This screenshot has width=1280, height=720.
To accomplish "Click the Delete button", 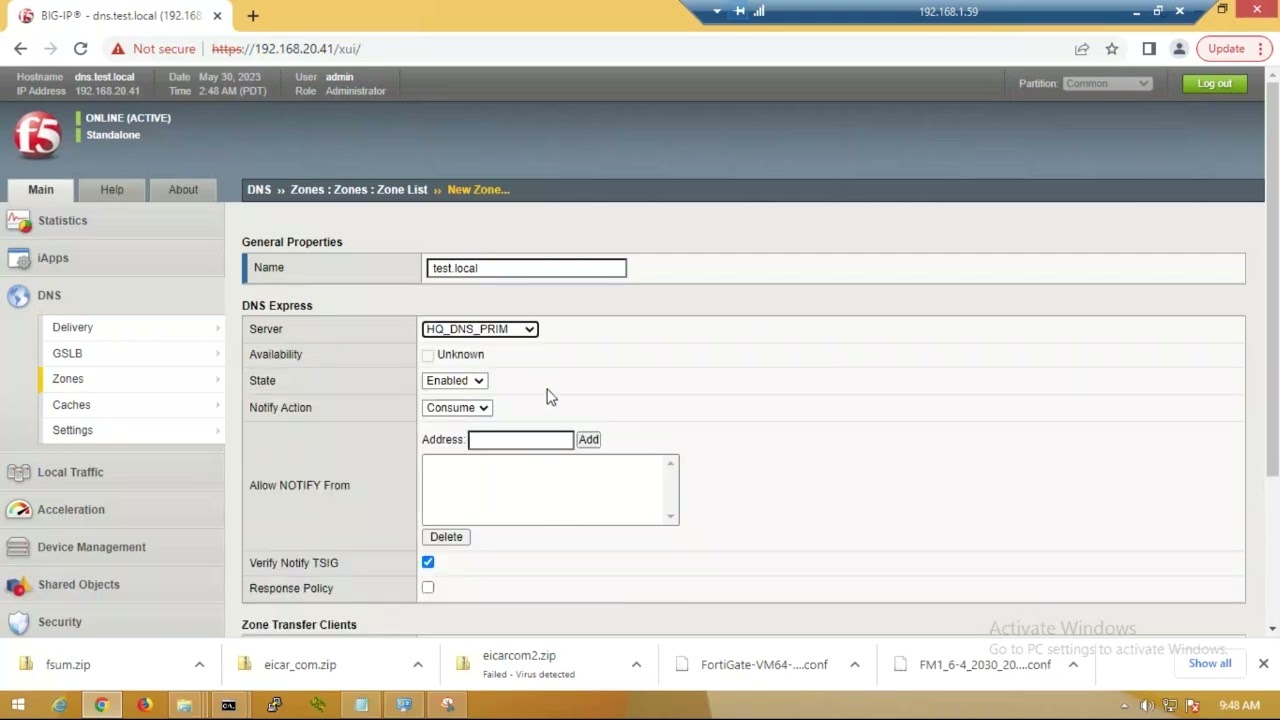I will coord(446,537).
